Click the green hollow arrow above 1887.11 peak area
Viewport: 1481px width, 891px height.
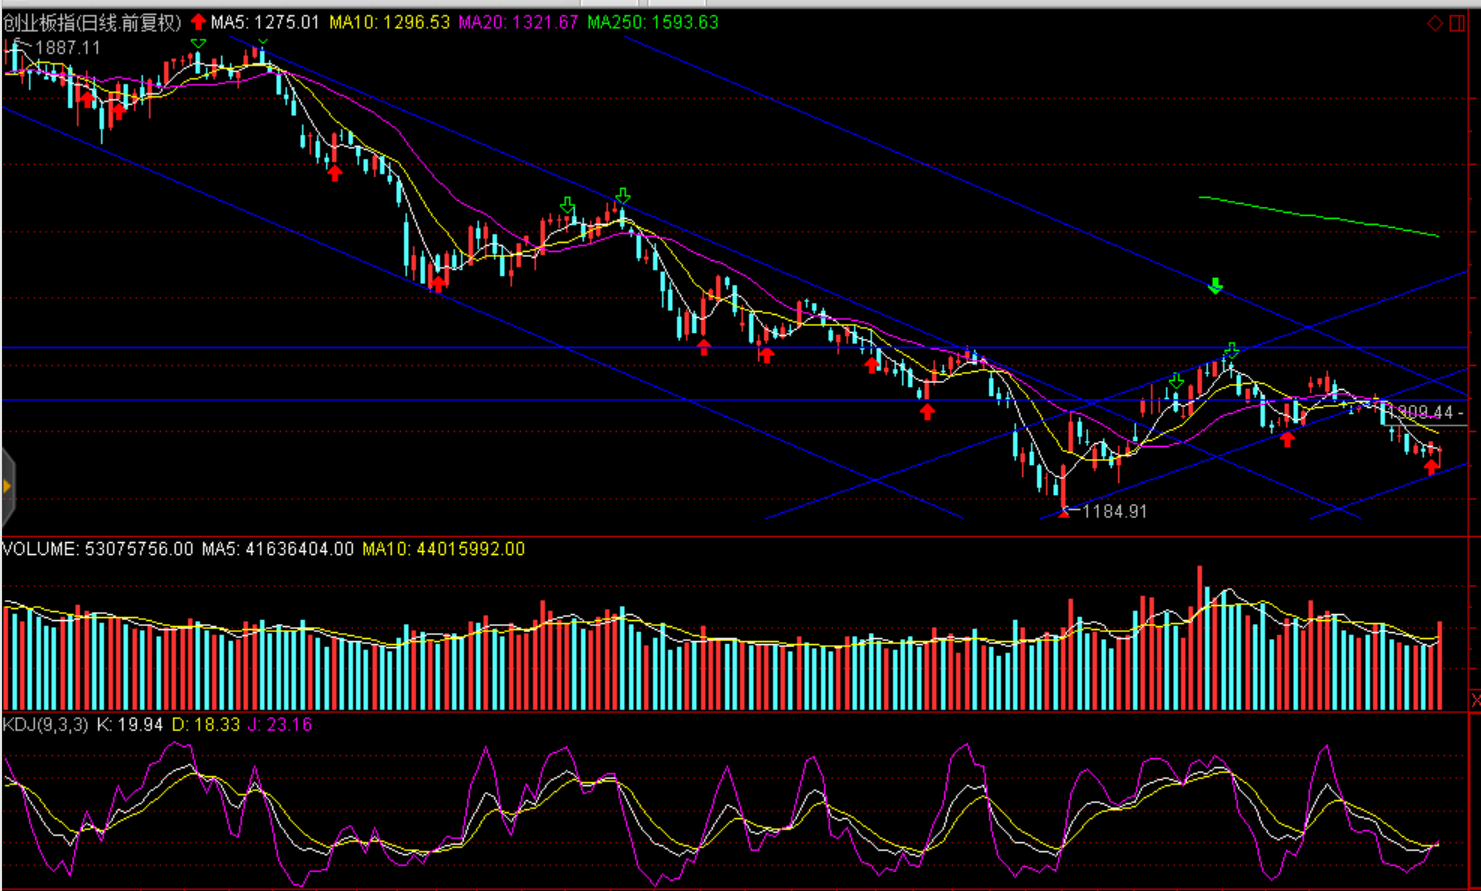pyautogui.click(x=198, y=43)
